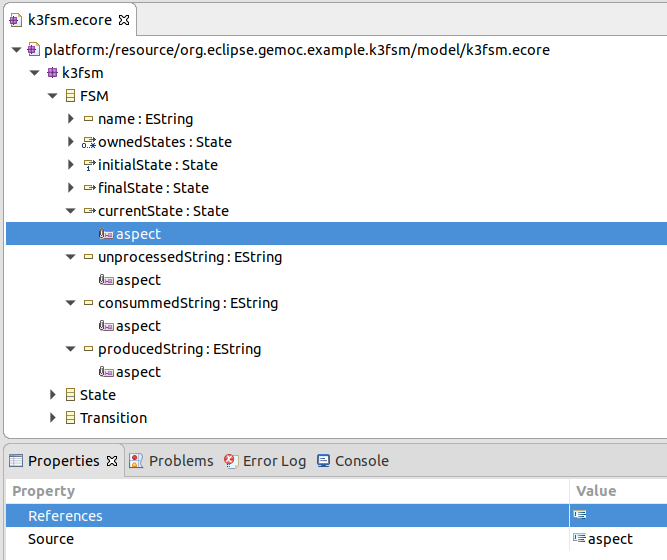Collapse the FSM class node
The width and height of the screenshot is (667, 560).
53,96
